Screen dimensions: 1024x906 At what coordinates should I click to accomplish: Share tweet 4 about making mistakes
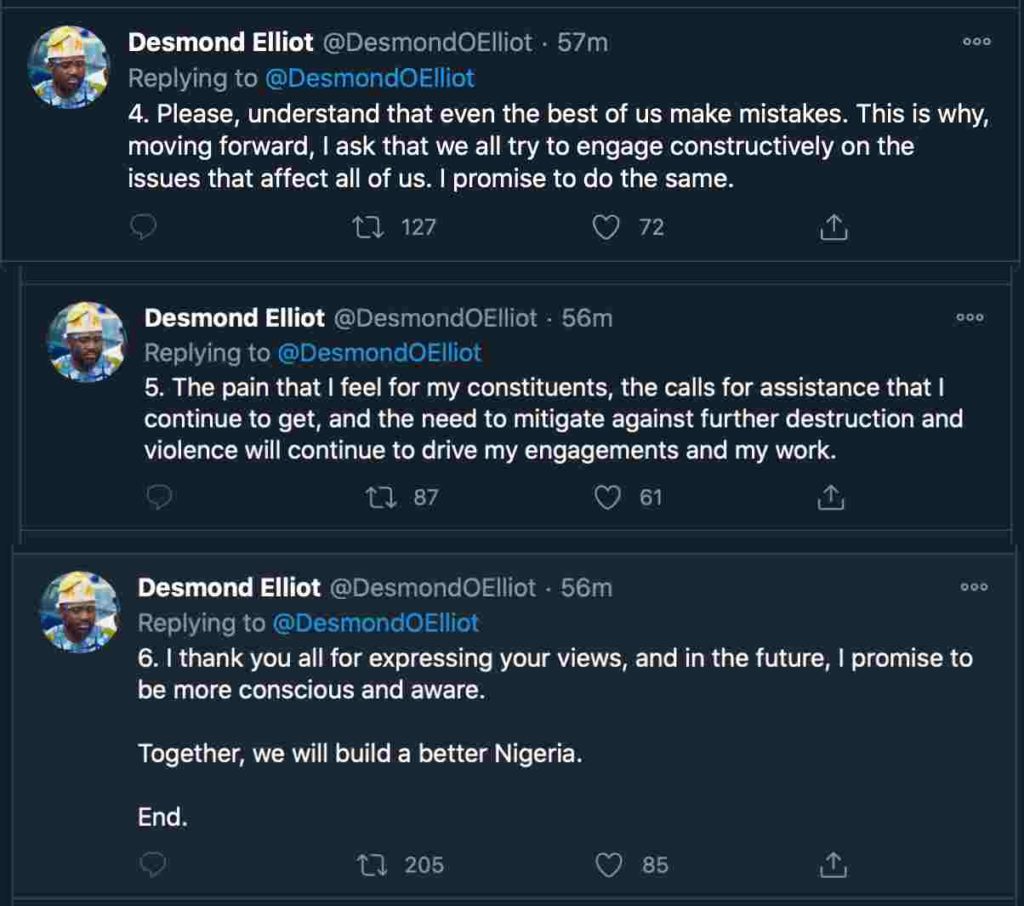pos(833,228)
